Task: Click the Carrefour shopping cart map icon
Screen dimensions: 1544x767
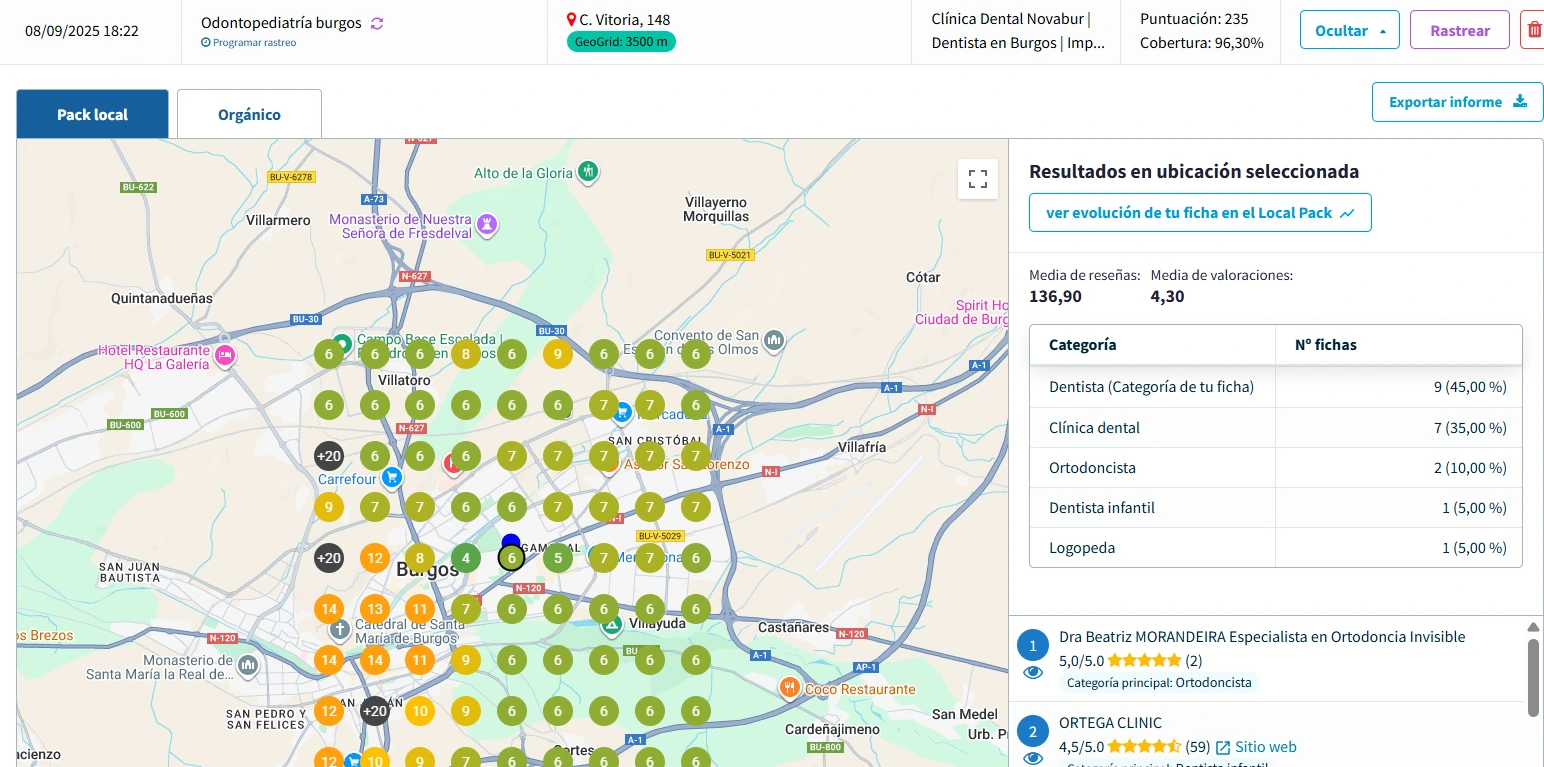Action: (x=392, y=477)
